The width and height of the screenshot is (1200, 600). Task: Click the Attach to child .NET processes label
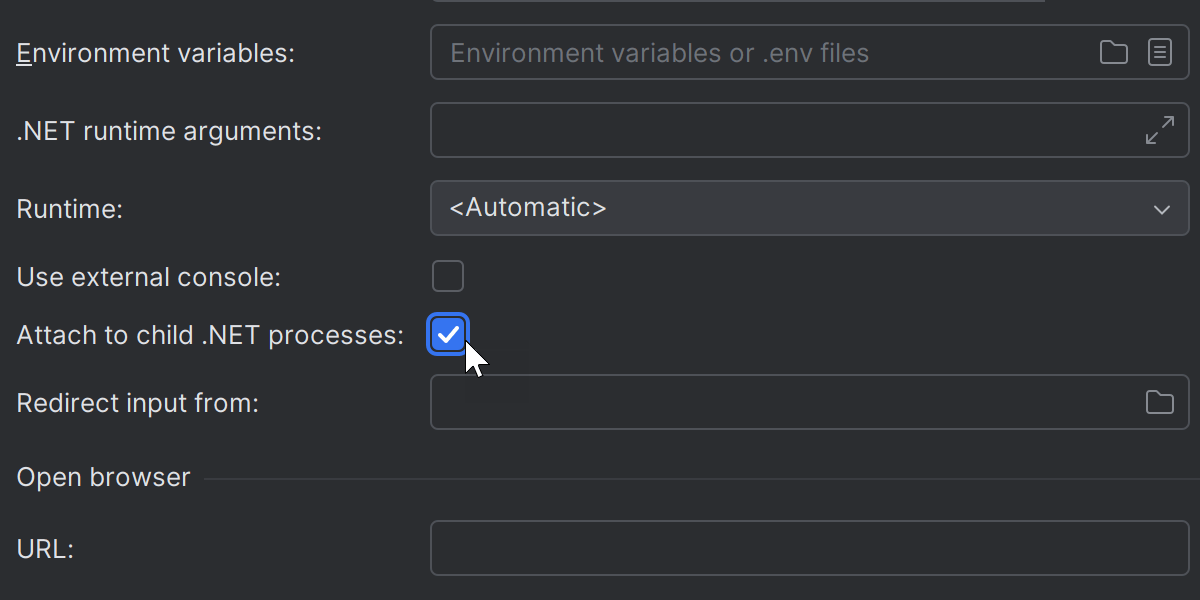tap(210, 335)
